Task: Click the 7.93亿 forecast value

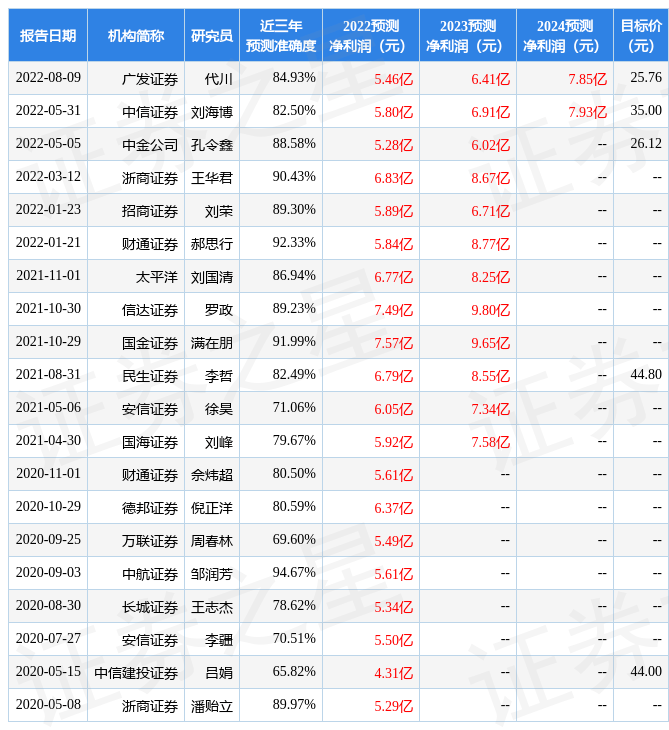Action: (588, 112)
